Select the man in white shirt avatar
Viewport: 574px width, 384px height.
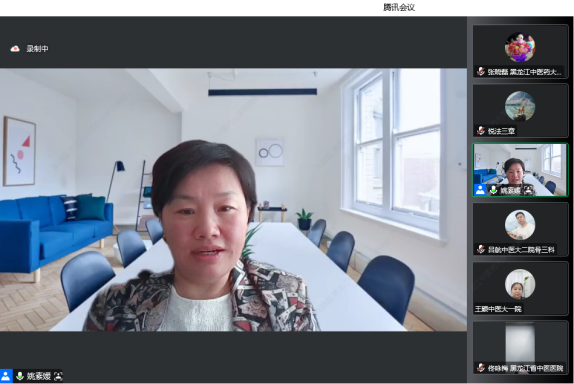(x=520, y=225)
